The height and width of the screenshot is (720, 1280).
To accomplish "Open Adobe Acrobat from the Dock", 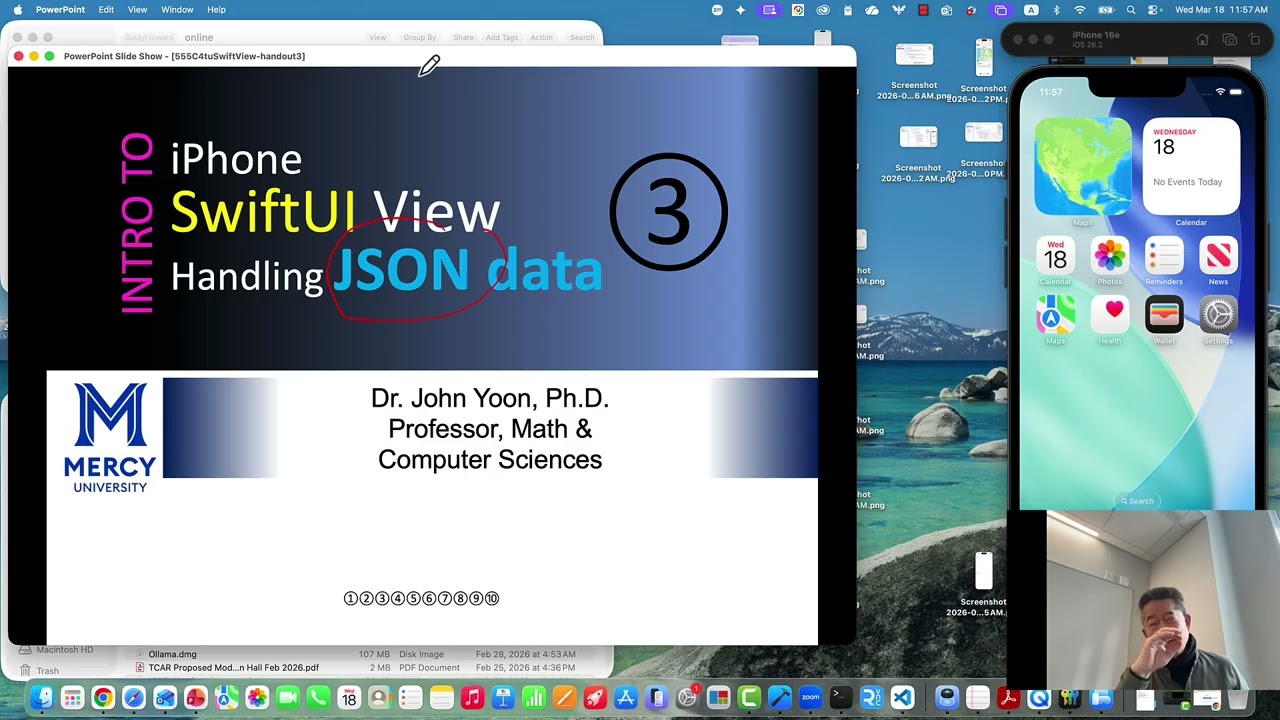I will 1008,698.
